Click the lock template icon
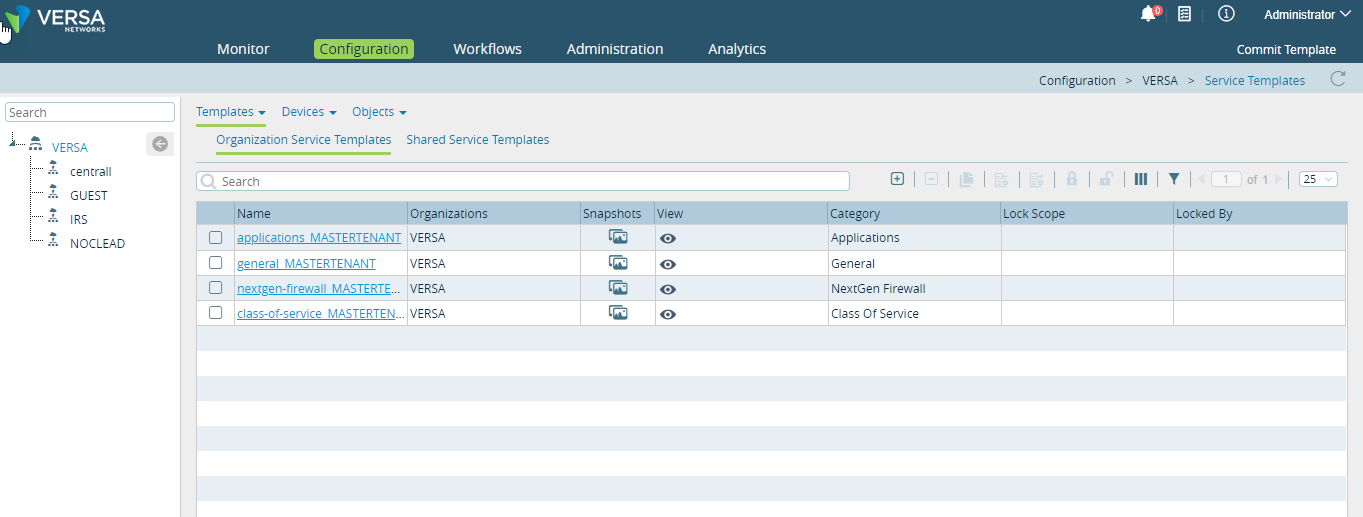1363x517 pixels. pos(1071,179)
